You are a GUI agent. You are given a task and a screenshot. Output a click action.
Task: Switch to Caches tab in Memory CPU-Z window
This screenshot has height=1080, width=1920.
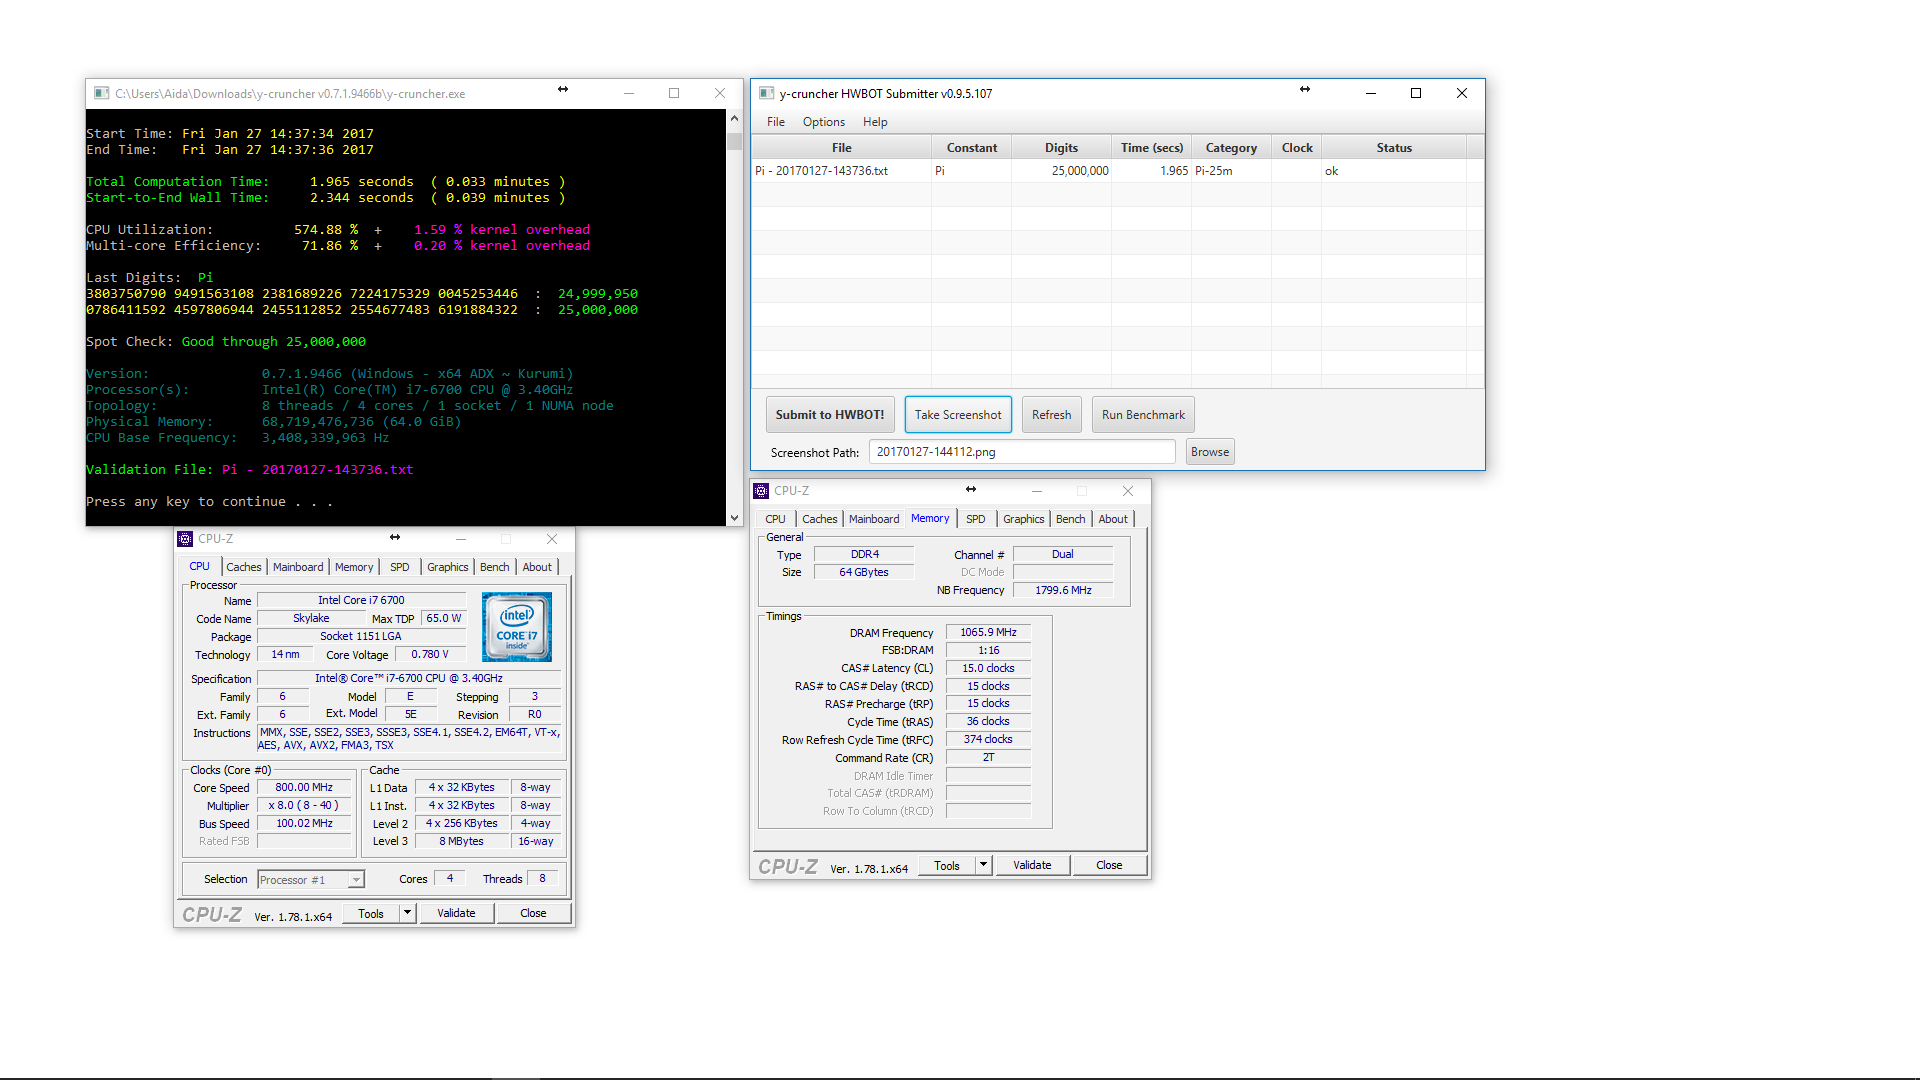[820, 519]
